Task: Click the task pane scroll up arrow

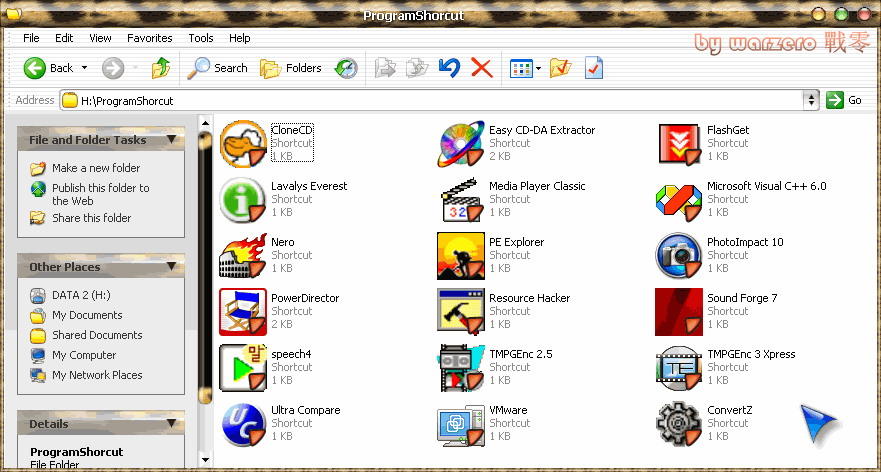Action: (x=205, y=123)
